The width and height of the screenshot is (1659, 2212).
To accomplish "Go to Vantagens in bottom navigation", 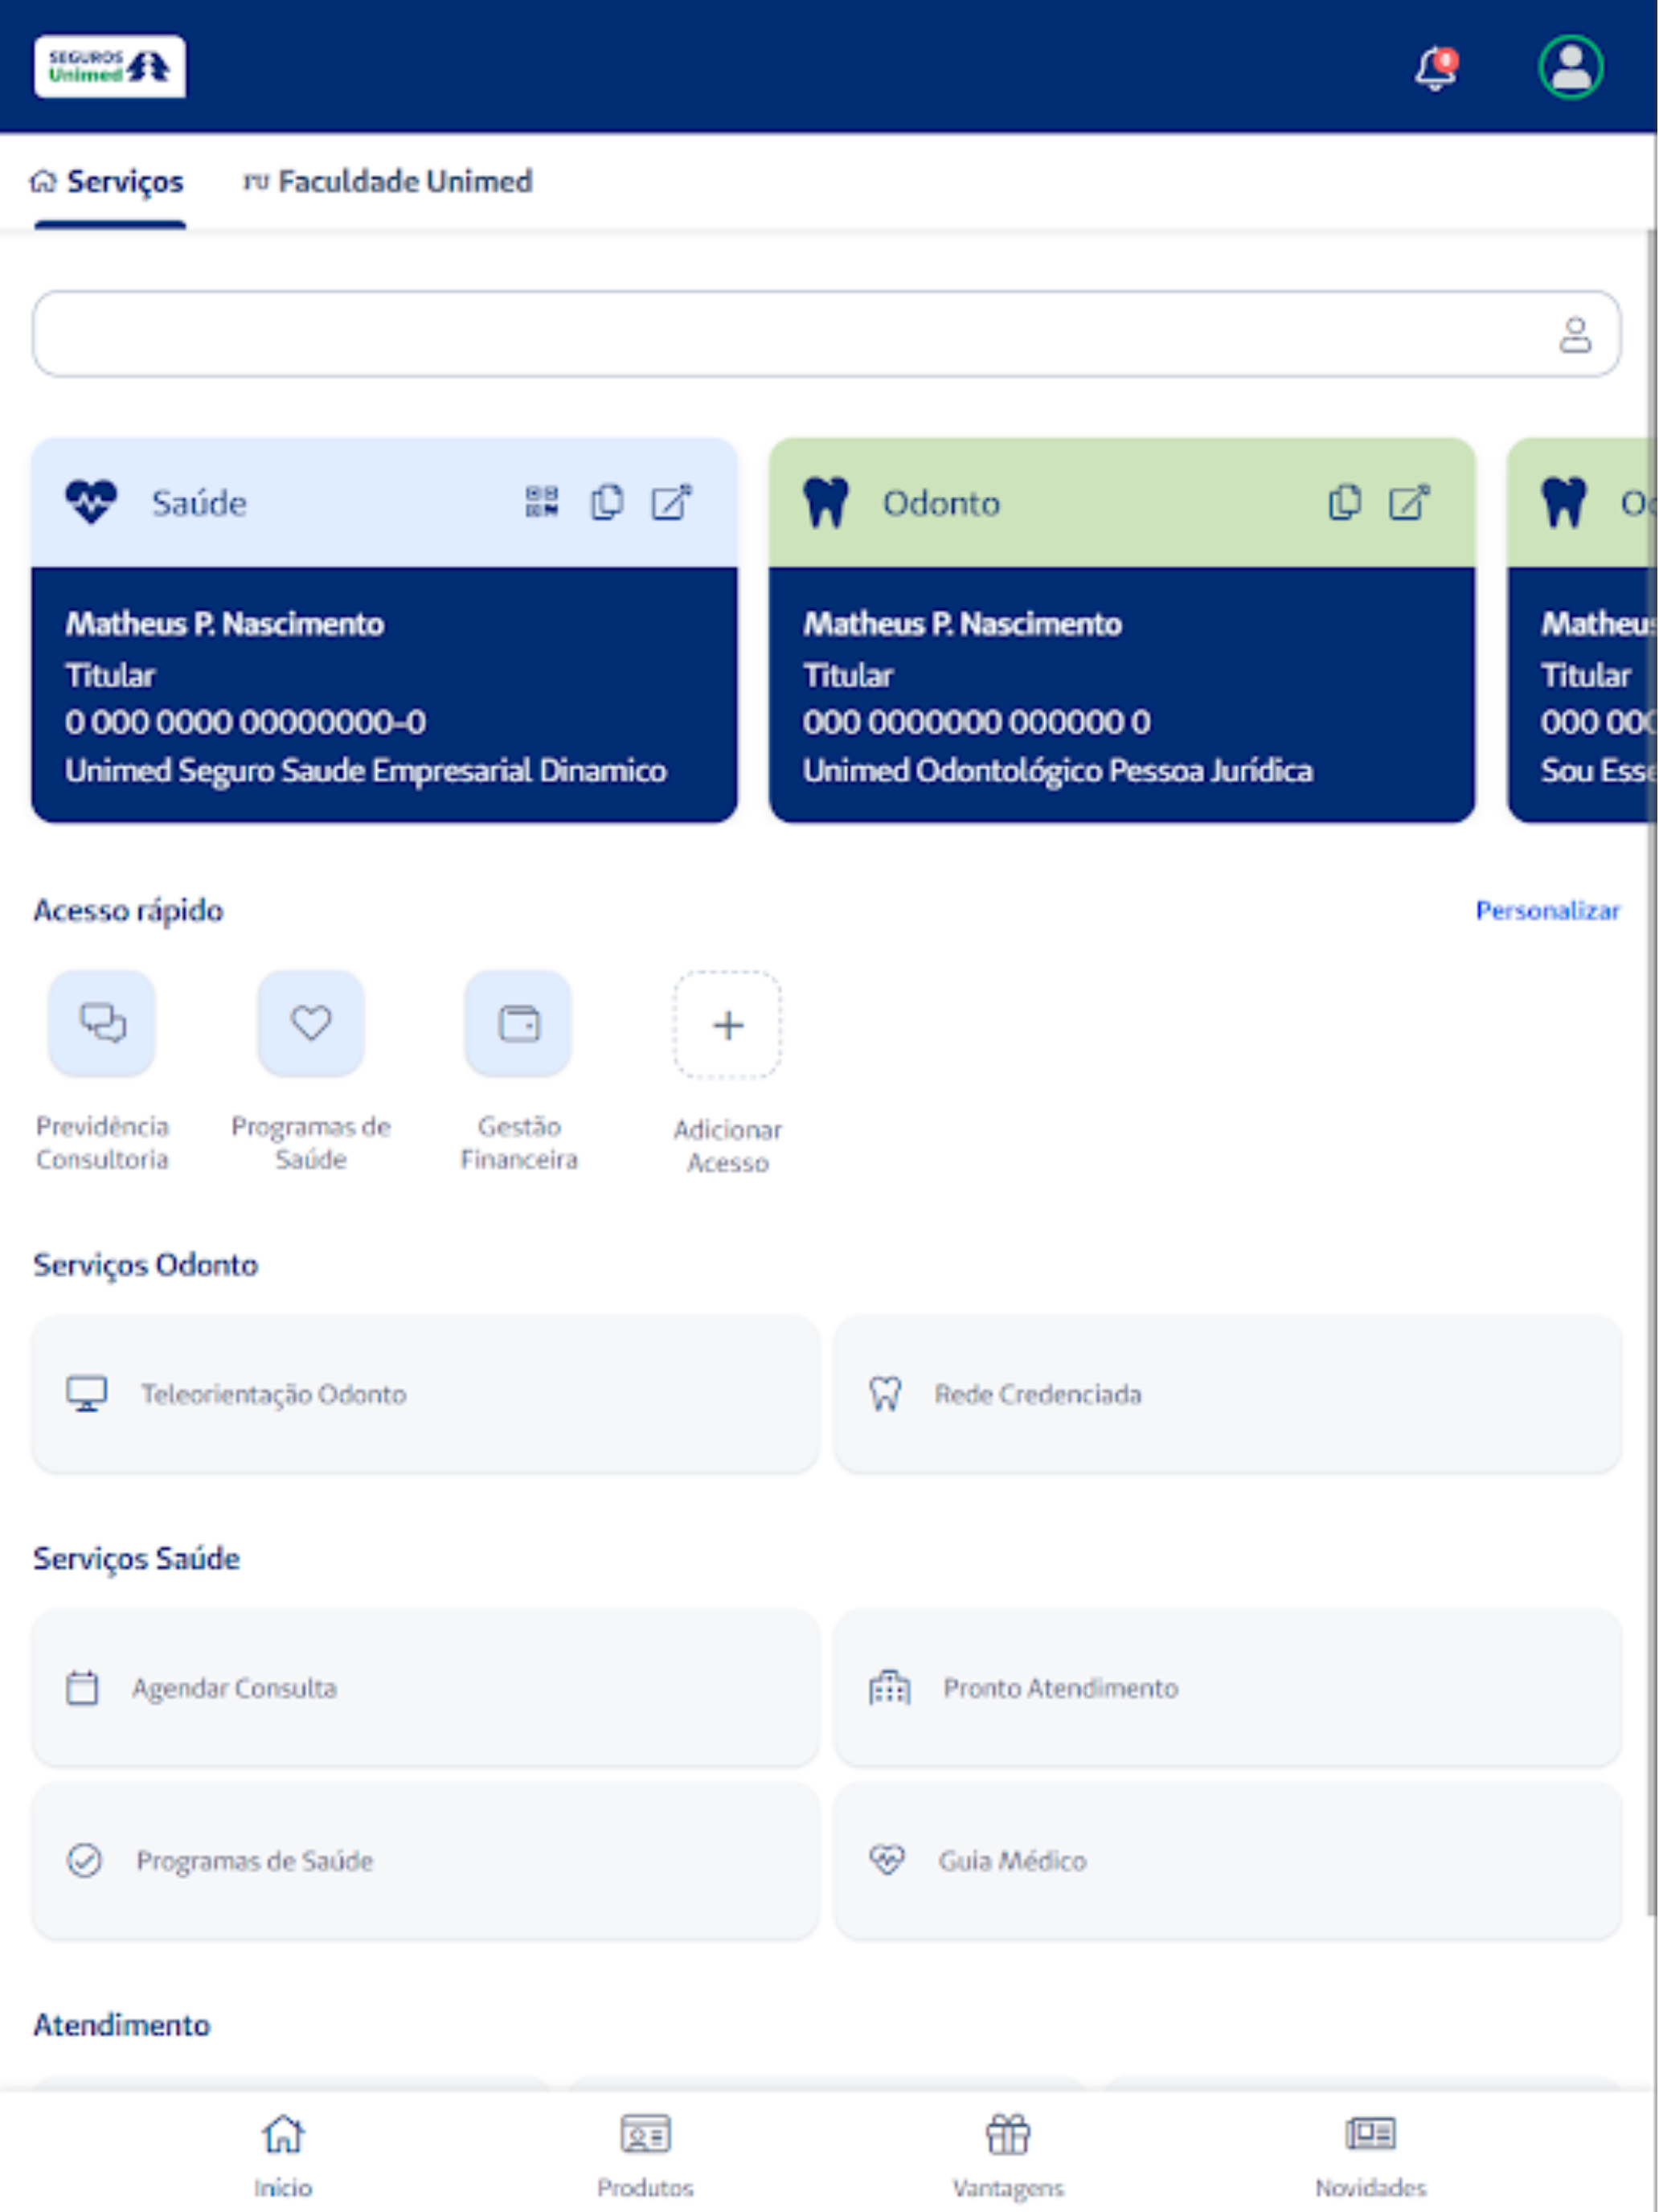I will tap(1008, 2156).
